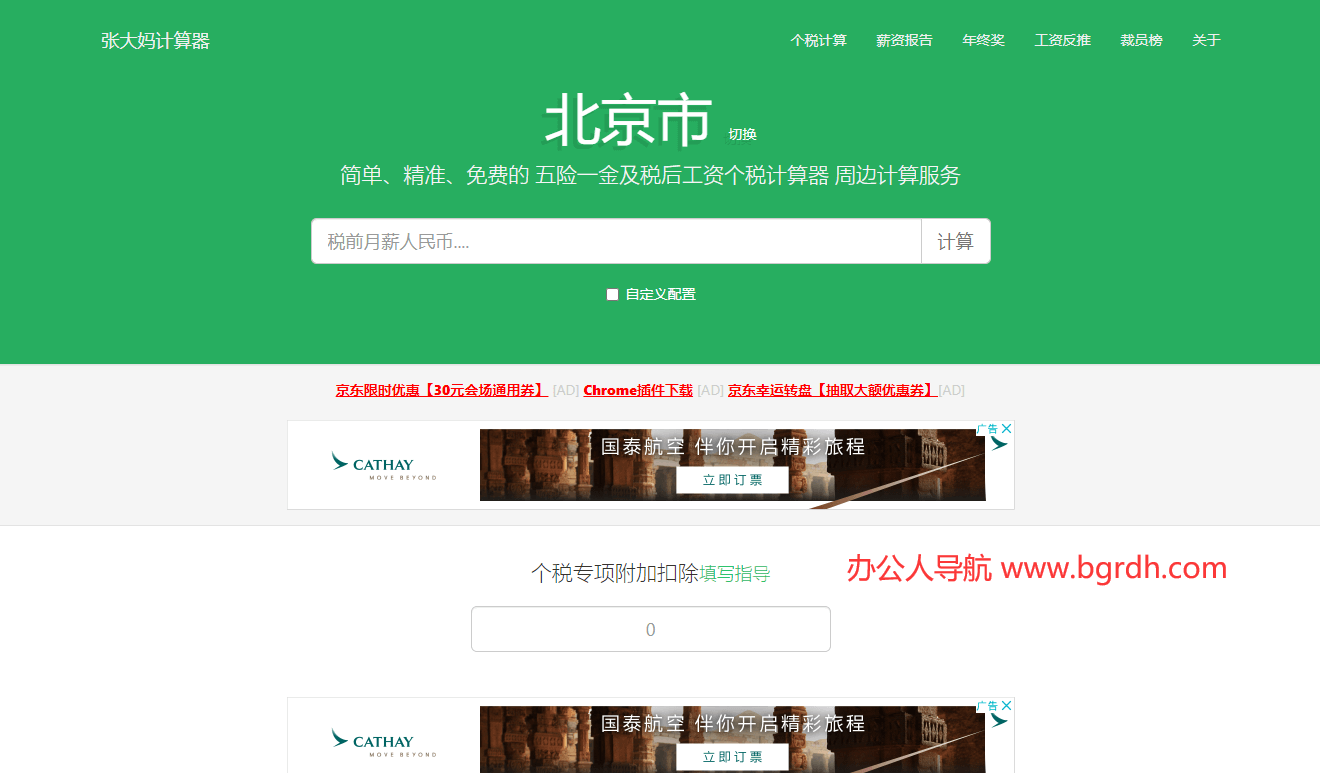The height and width of the screenshot is (773, 1320).
Task: Open the 京东限时优惠 coupon link
Action: pyautogui.click(x=440, y=390)
